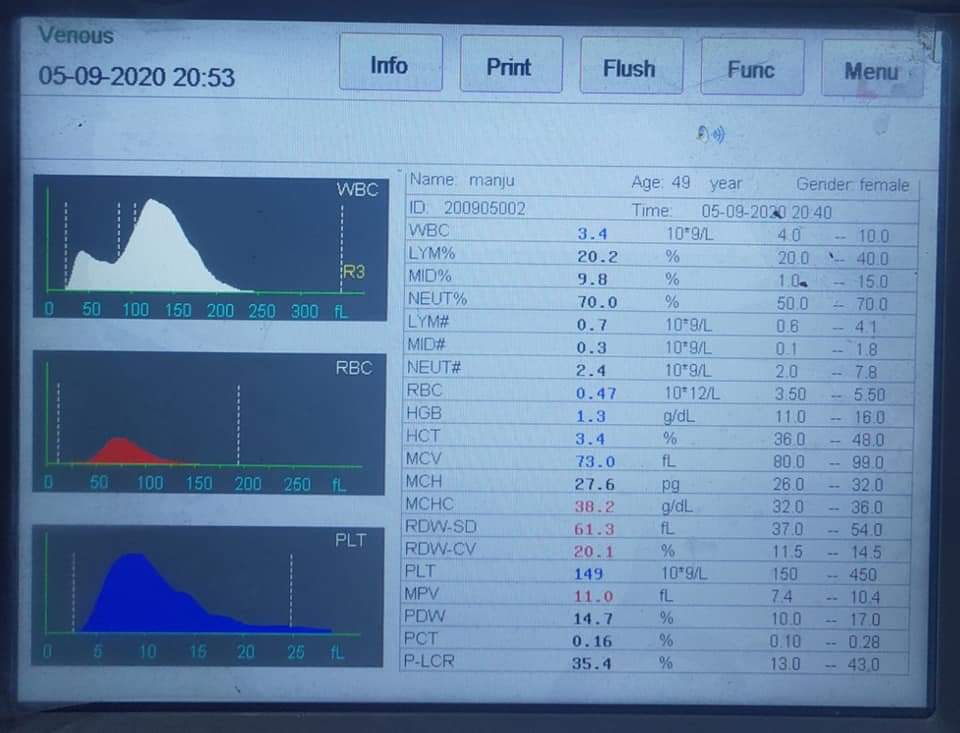The width and height of the screenshot is (960, 733).
Task: Select the LYM% value 20.2
Action: (597, 257)
